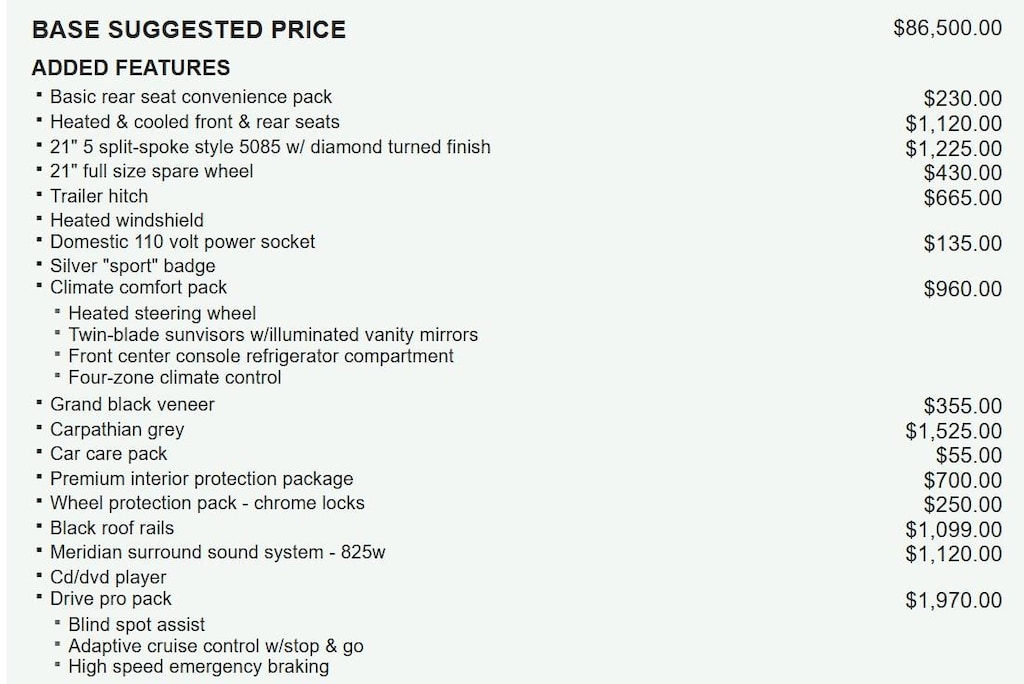Select Premium interior protection package
This screenshot has width=1024, height=684.
pyautogui.click(x=202, y=479)
